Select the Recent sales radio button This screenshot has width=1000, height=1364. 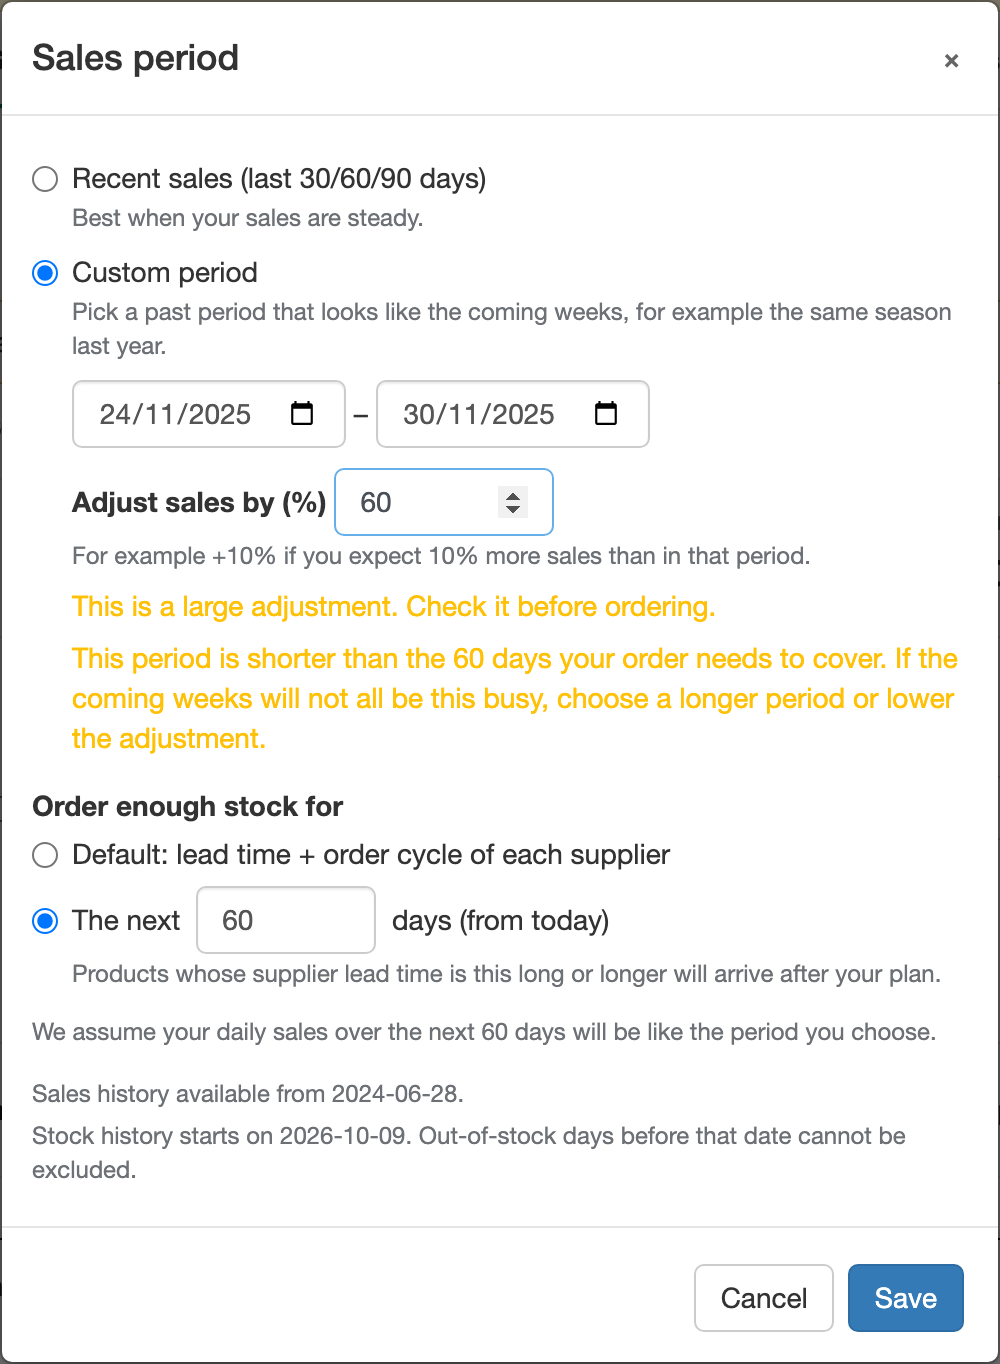point(45,179)
